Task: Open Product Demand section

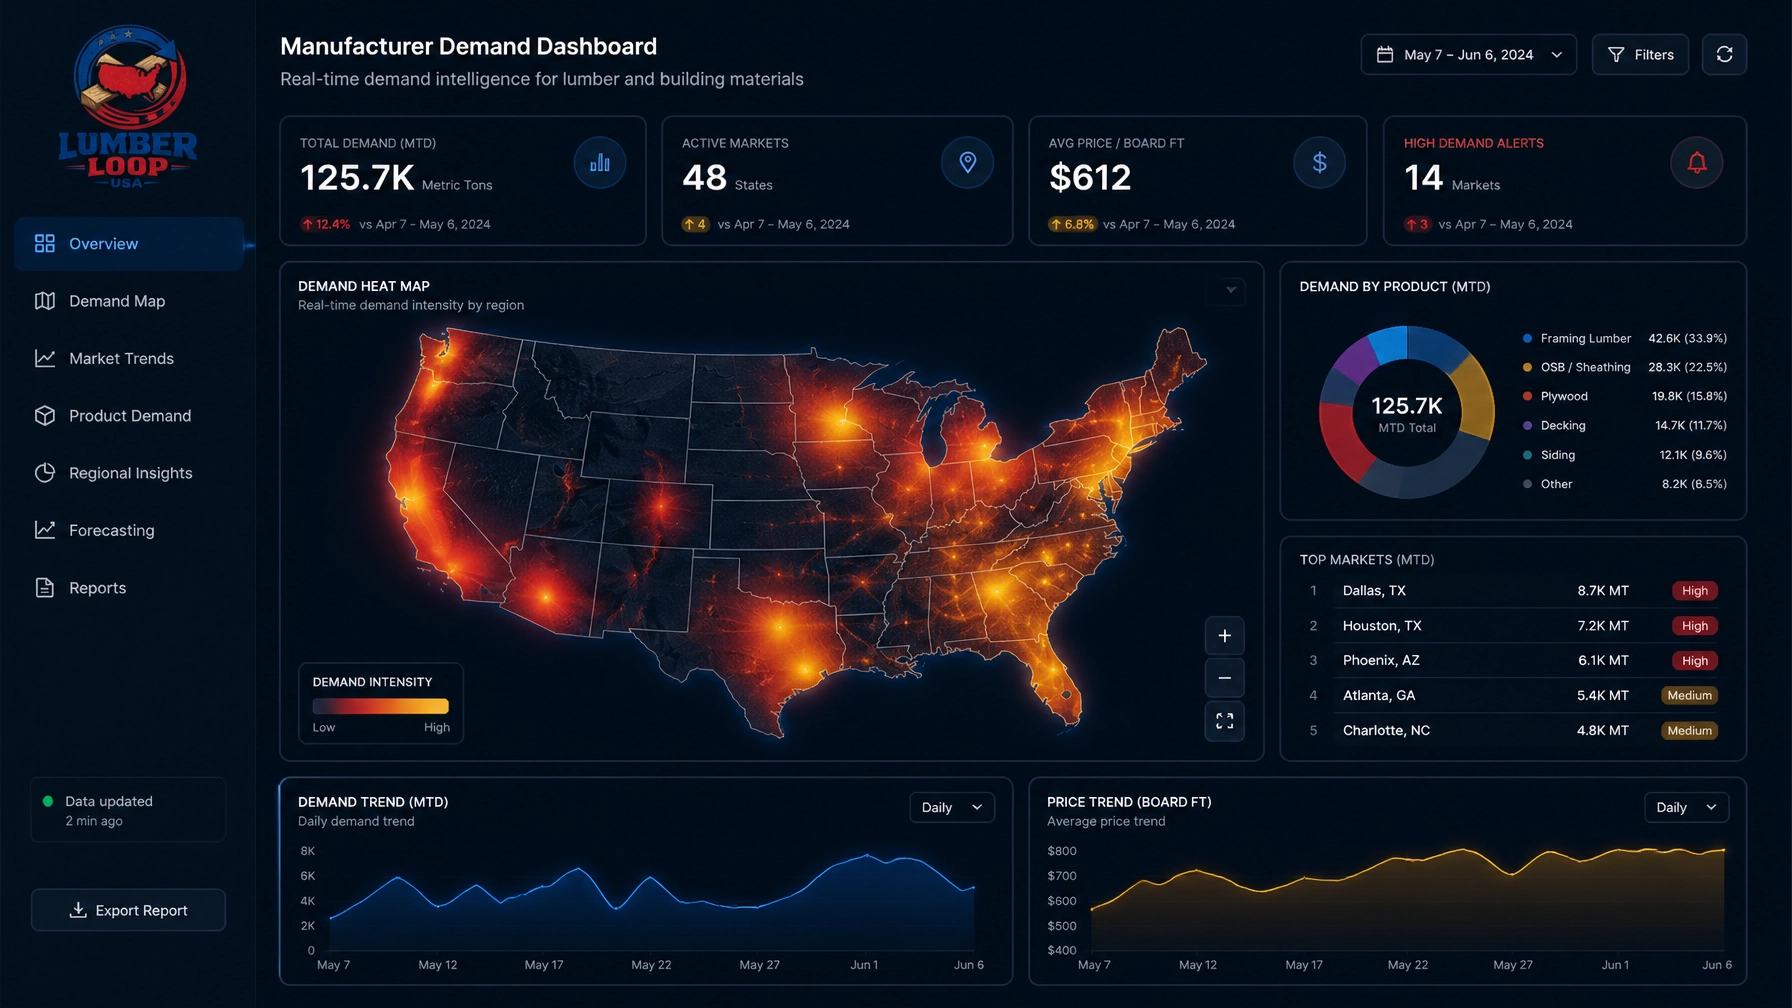Action: tap(129, 416)
